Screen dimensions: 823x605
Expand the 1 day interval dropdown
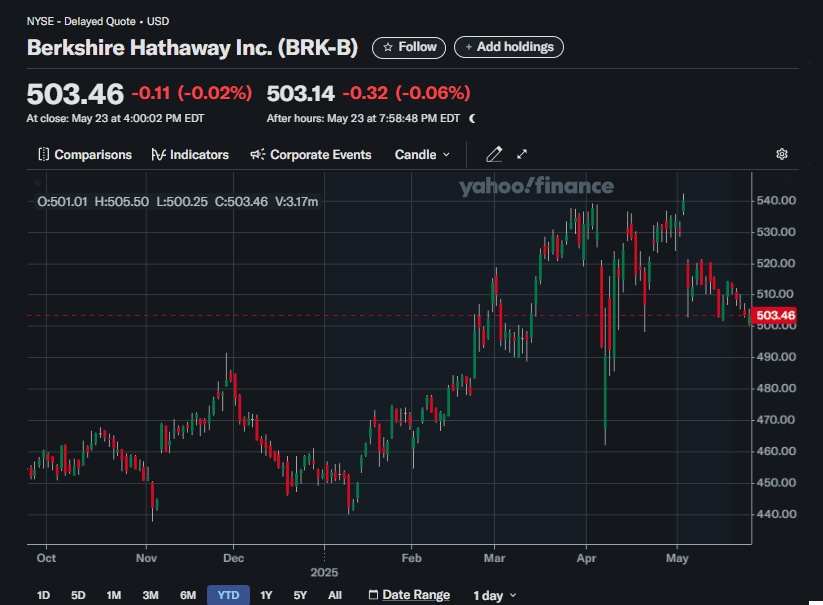495,595
